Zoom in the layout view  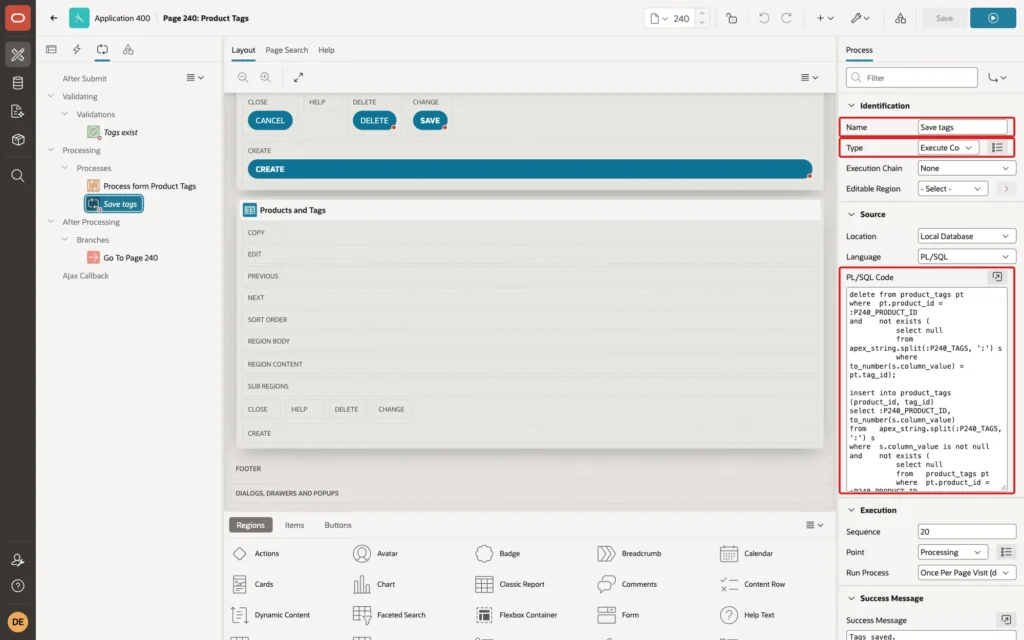265,77
